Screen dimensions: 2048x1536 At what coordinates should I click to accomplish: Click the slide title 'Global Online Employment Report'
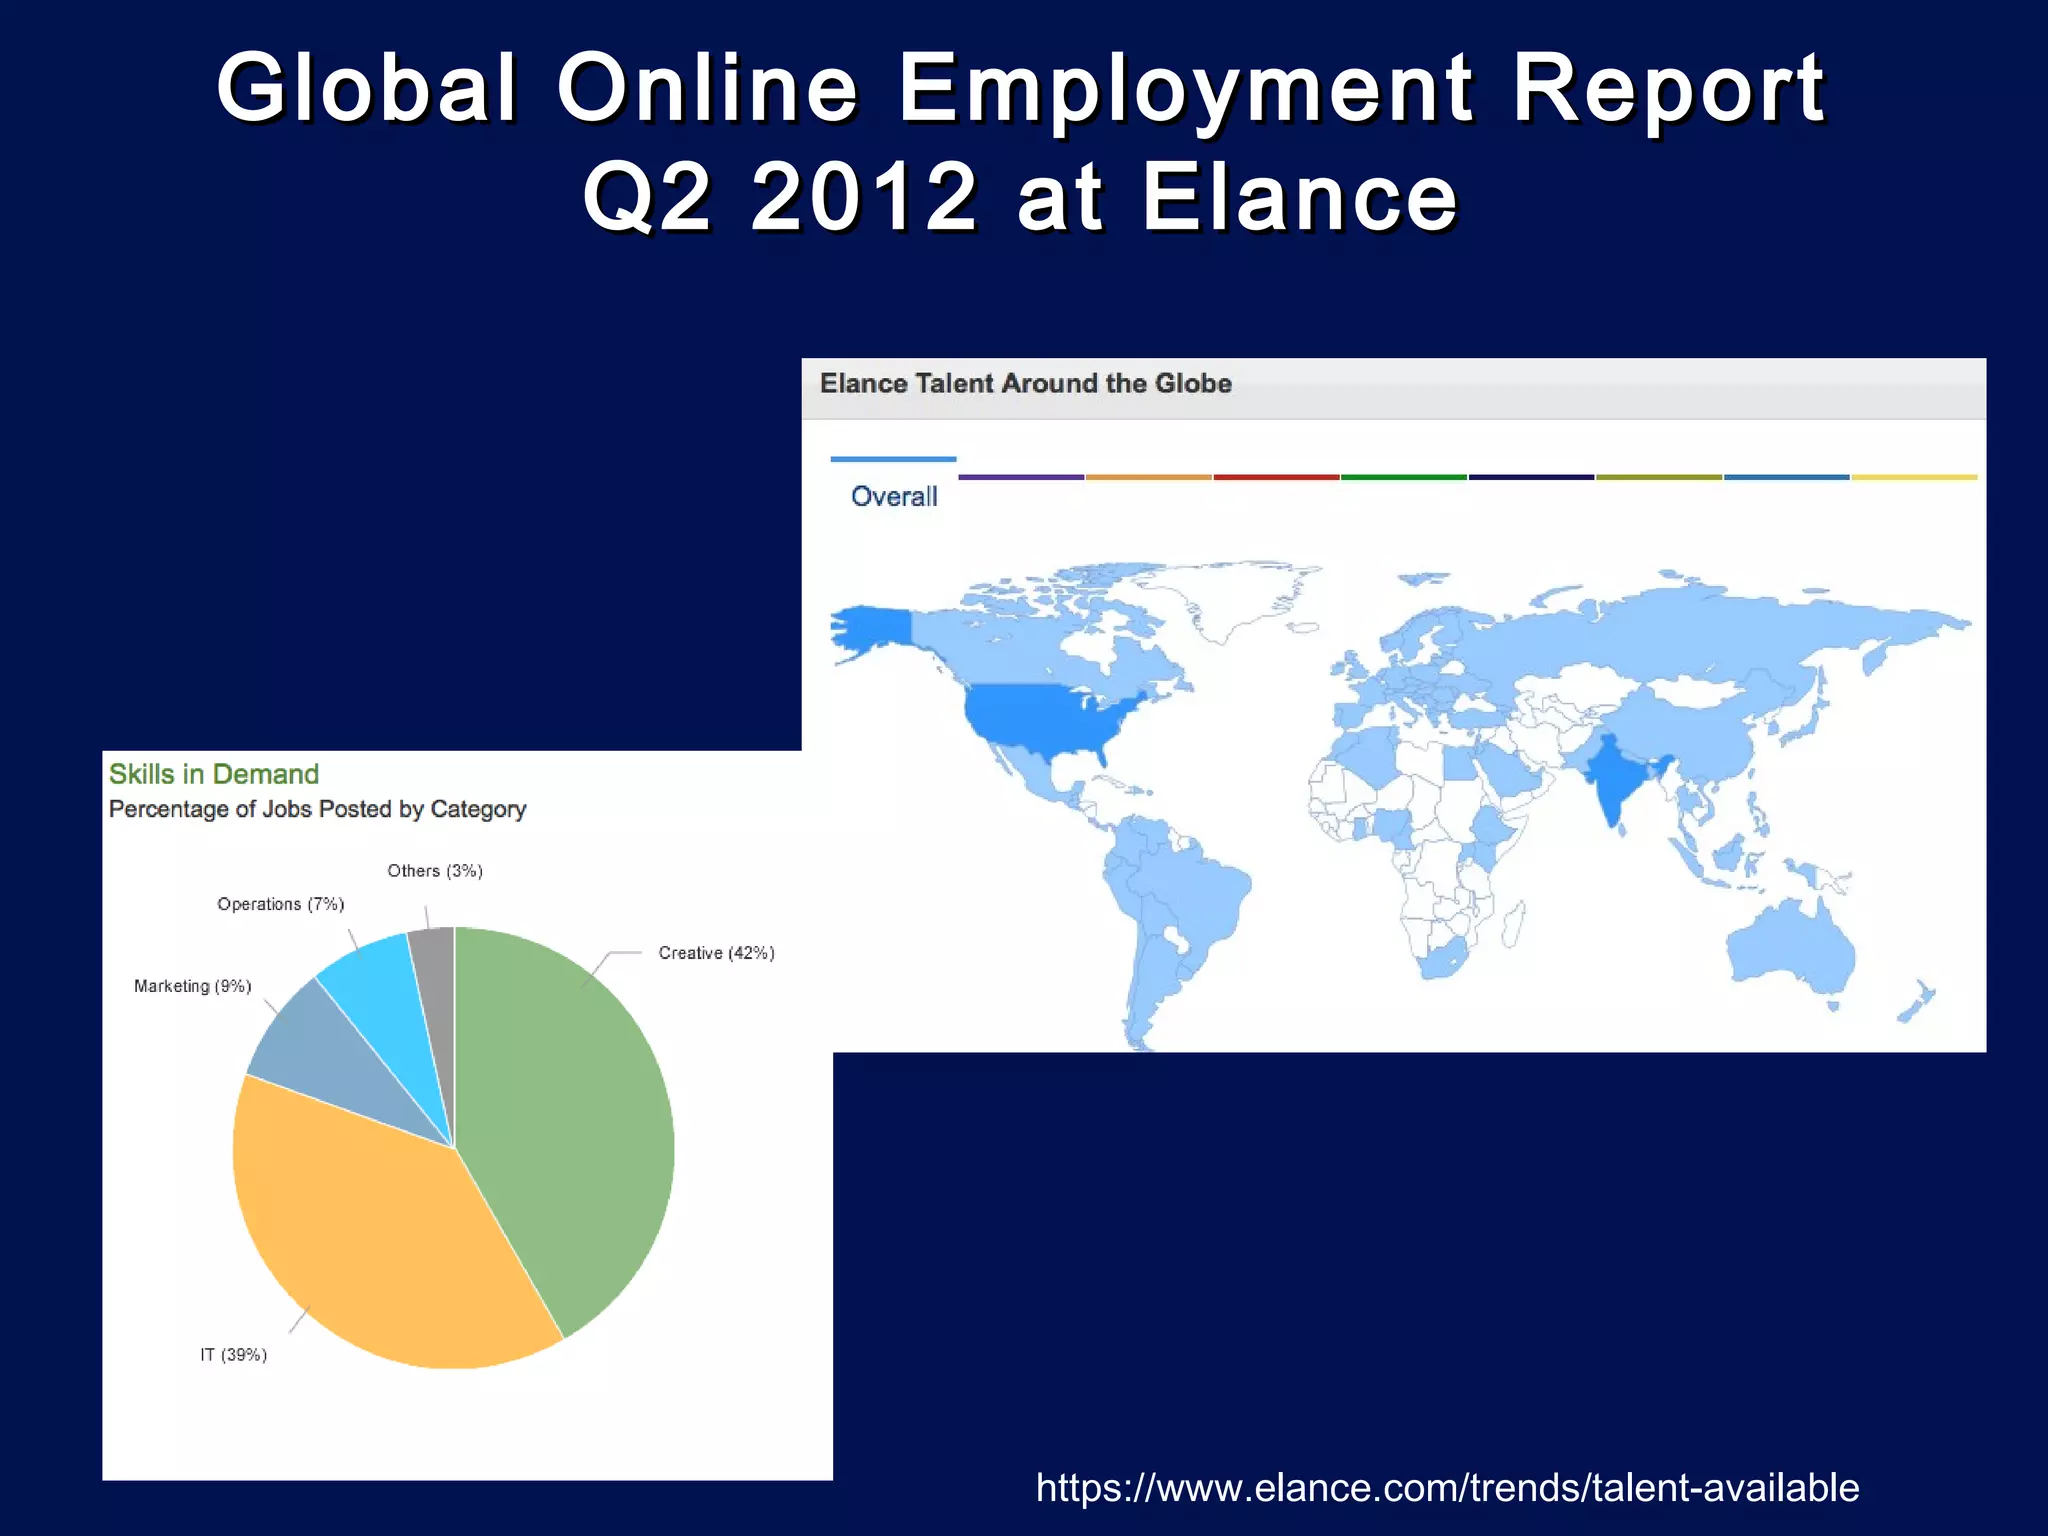[x=1021, y=88]
